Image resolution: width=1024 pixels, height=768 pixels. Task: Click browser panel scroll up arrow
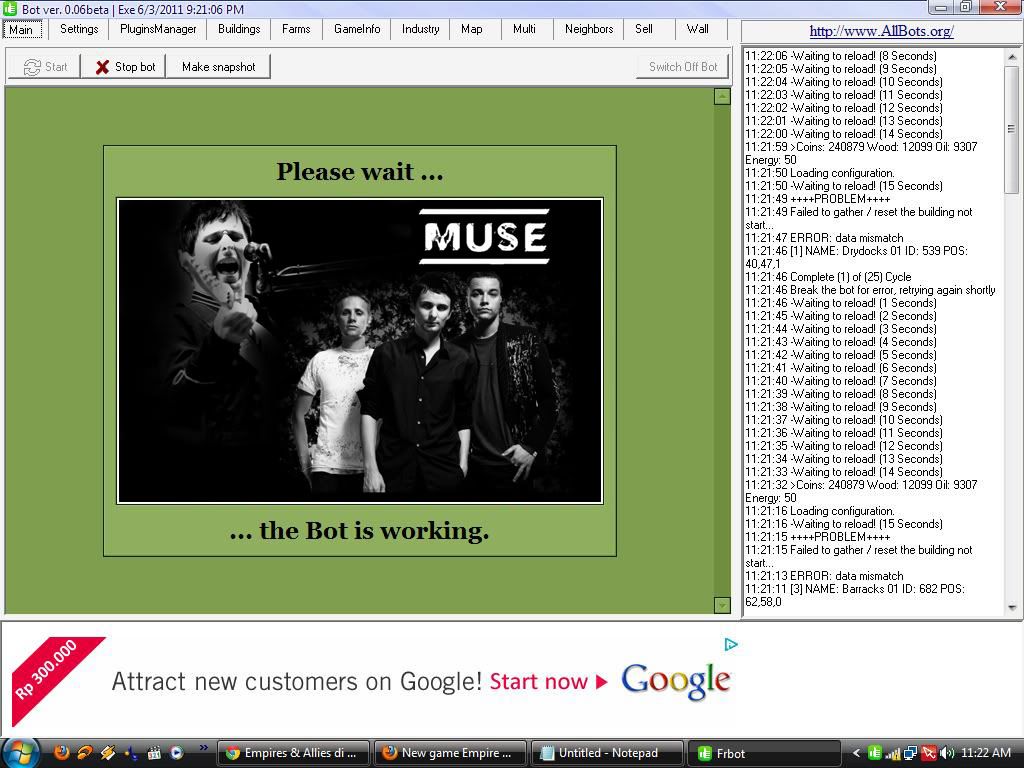[722, 97]
